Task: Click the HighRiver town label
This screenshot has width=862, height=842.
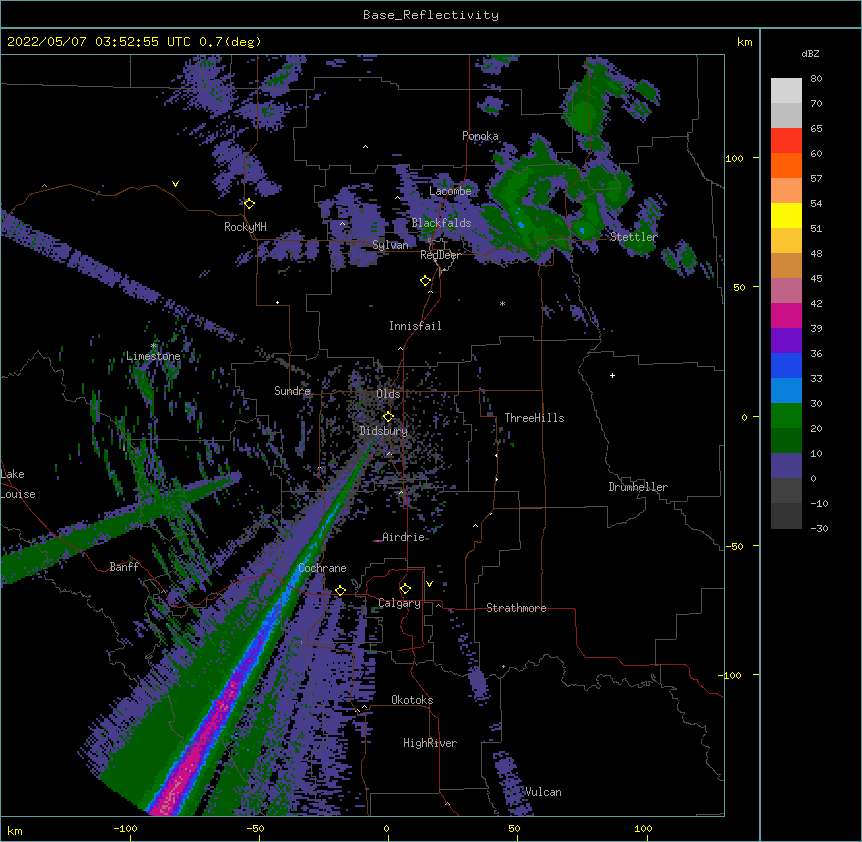Action: (430, 743)
